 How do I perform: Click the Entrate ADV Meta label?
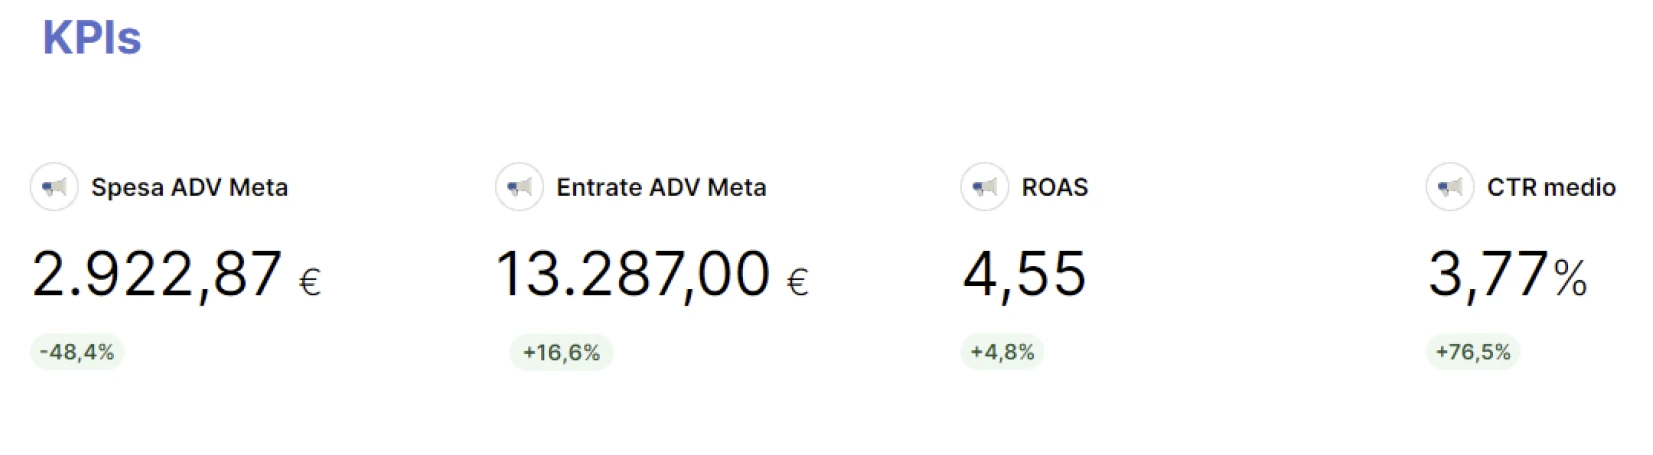pos(661,187)
